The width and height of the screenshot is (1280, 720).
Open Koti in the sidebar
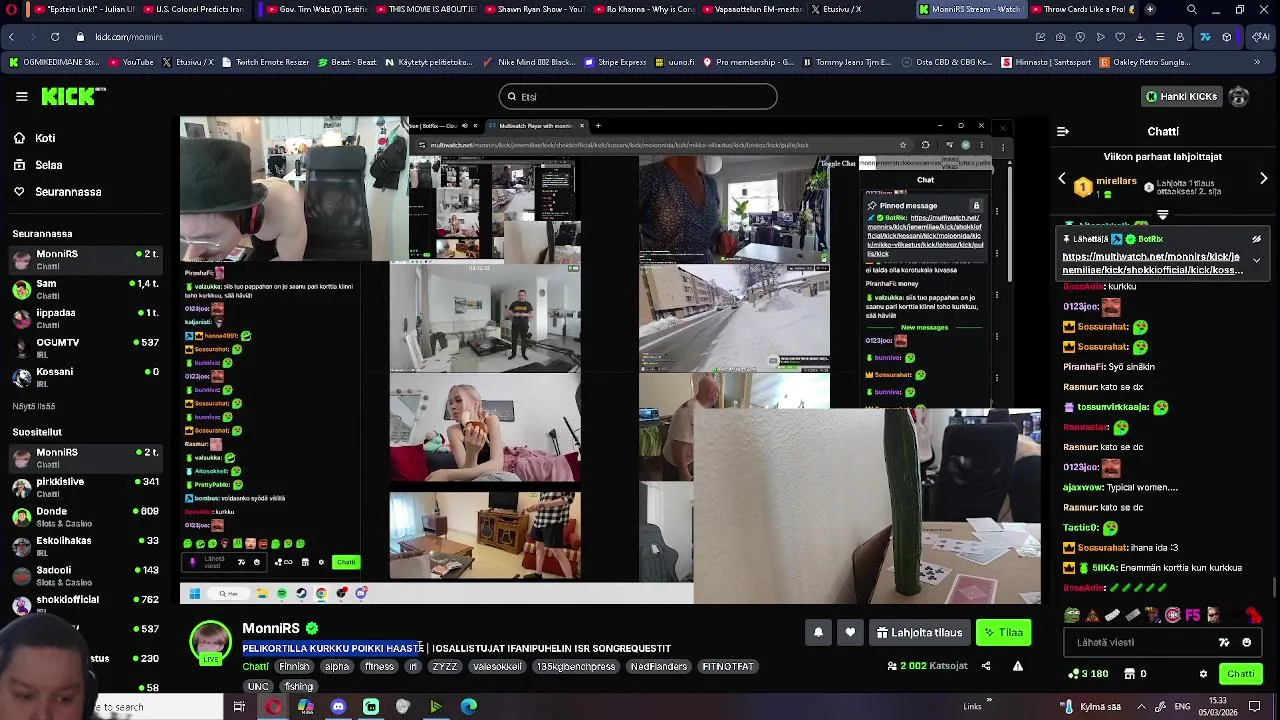pos(45,138)
